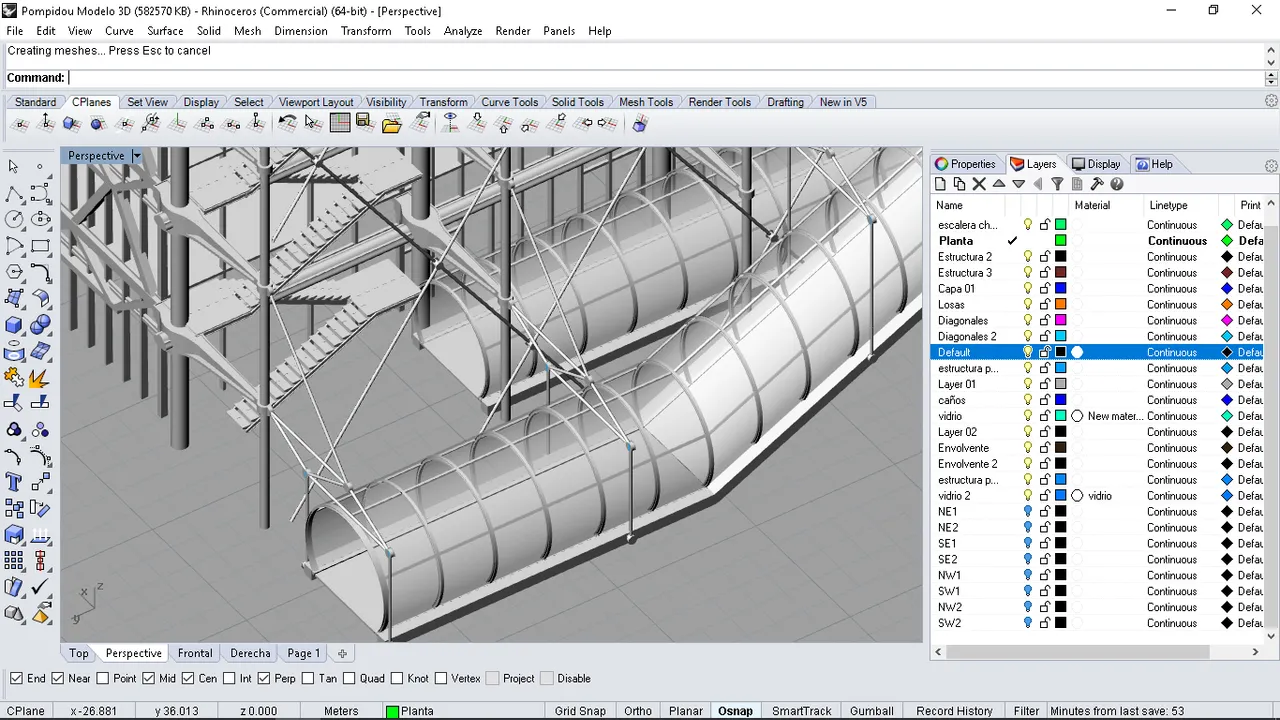The width and height of the screenshot is (1280, 720).
Task: Toggle the Perp osnap checkbox
Action: coord(264,678)
